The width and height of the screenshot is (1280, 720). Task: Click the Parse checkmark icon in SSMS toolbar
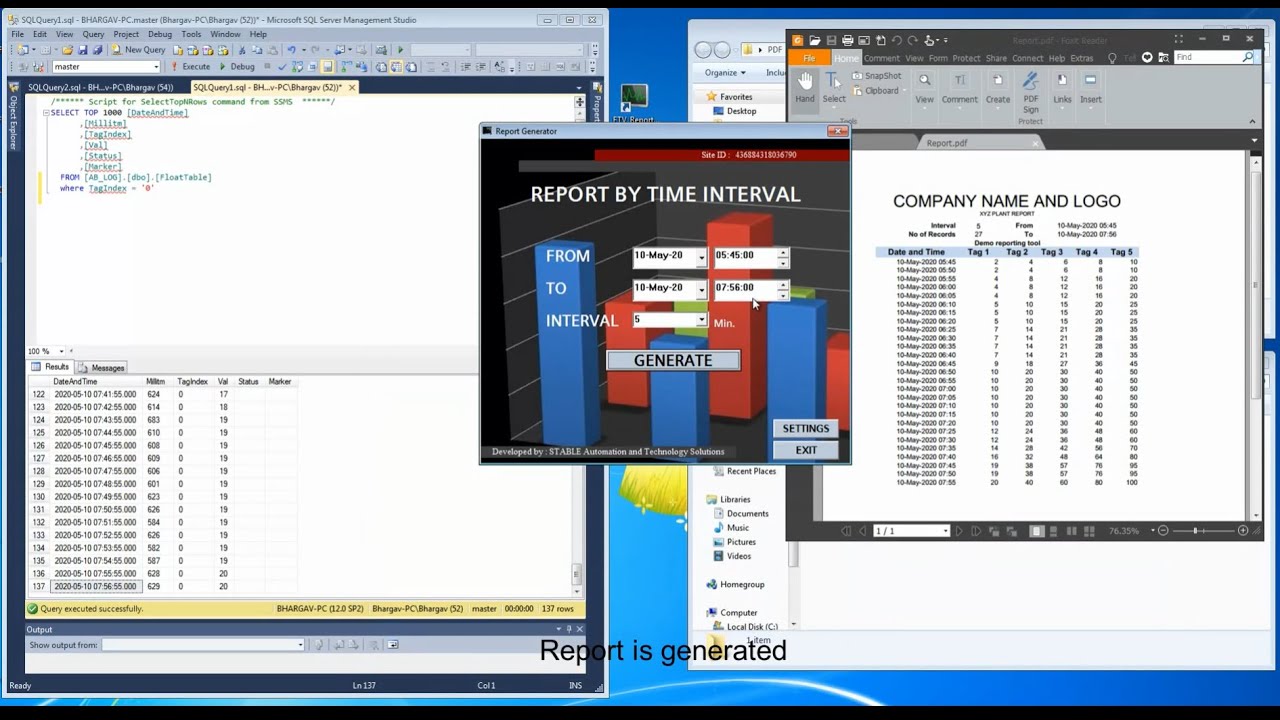coord(283,67)
